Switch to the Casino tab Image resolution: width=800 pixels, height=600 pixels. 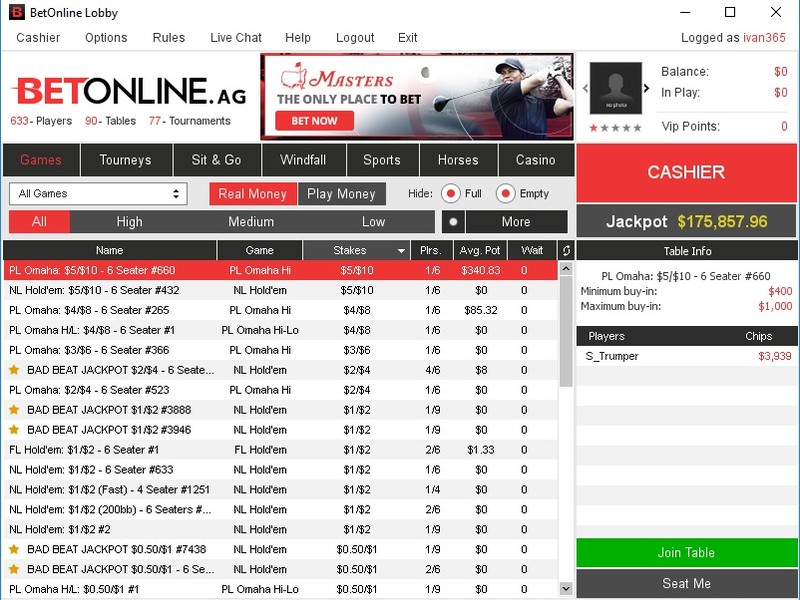tap(536, 160)
